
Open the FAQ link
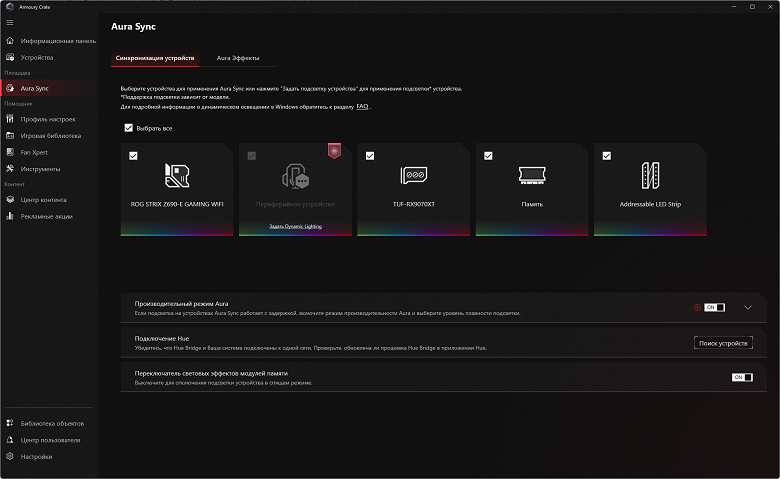click(362, 106)
